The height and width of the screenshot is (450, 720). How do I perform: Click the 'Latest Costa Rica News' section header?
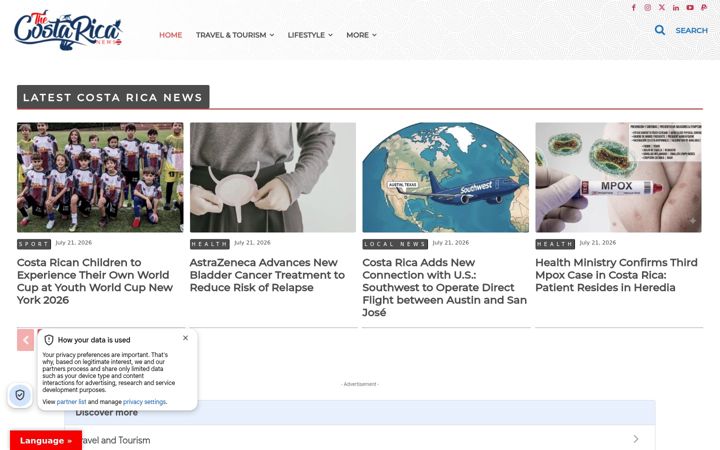coord(113,97)
